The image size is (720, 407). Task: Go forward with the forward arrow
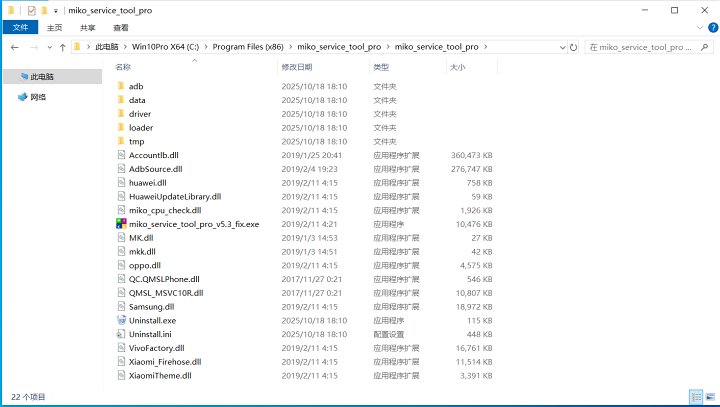point(34,47)
